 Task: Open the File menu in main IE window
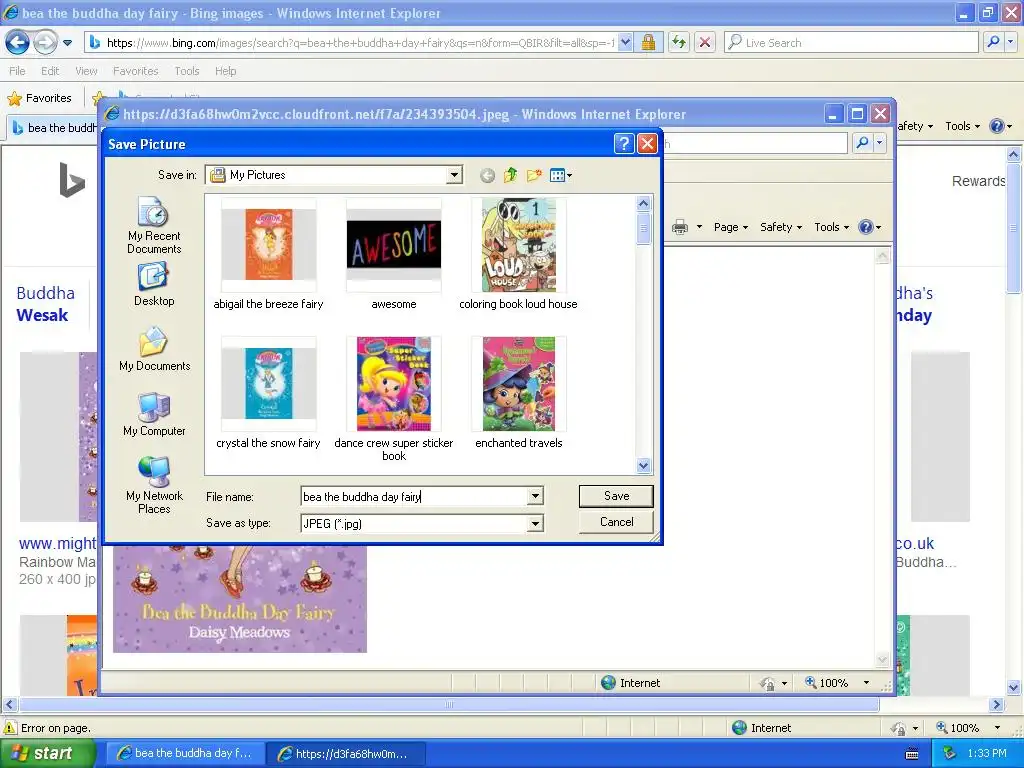click(x=17, y=71)
